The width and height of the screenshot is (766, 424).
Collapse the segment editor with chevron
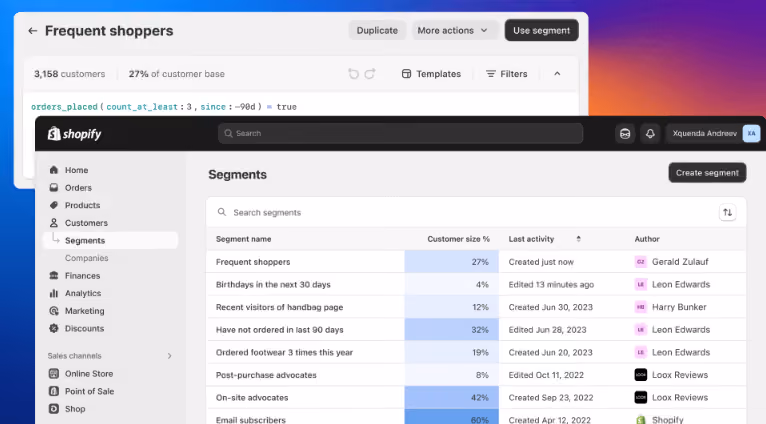(x=557, y=74)
